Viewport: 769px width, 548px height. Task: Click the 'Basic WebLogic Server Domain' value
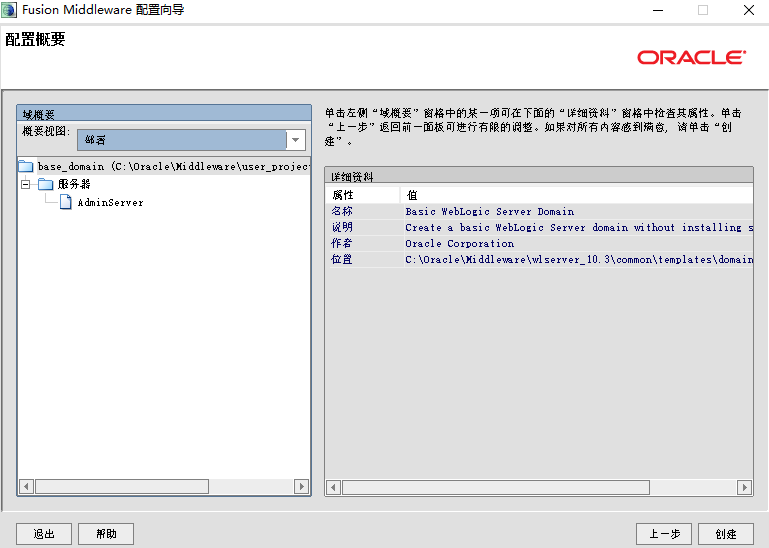coord(489,211)
